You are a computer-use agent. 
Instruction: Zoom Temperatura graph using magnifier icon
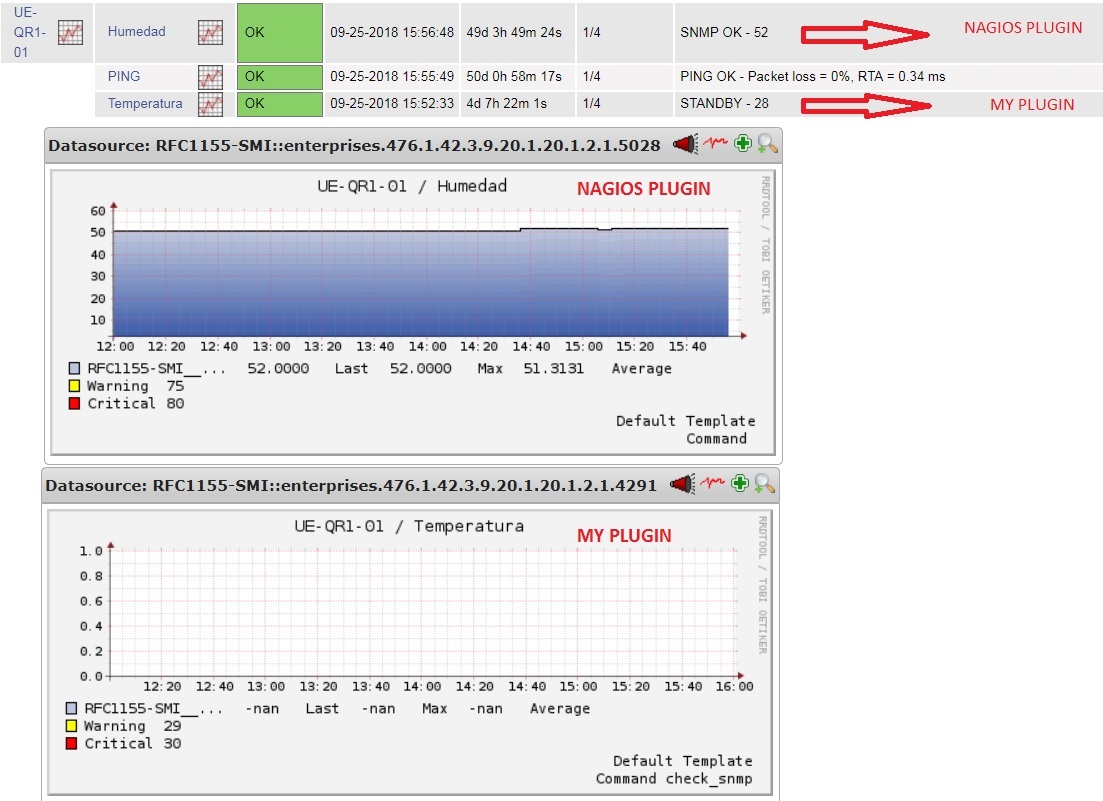765,485
